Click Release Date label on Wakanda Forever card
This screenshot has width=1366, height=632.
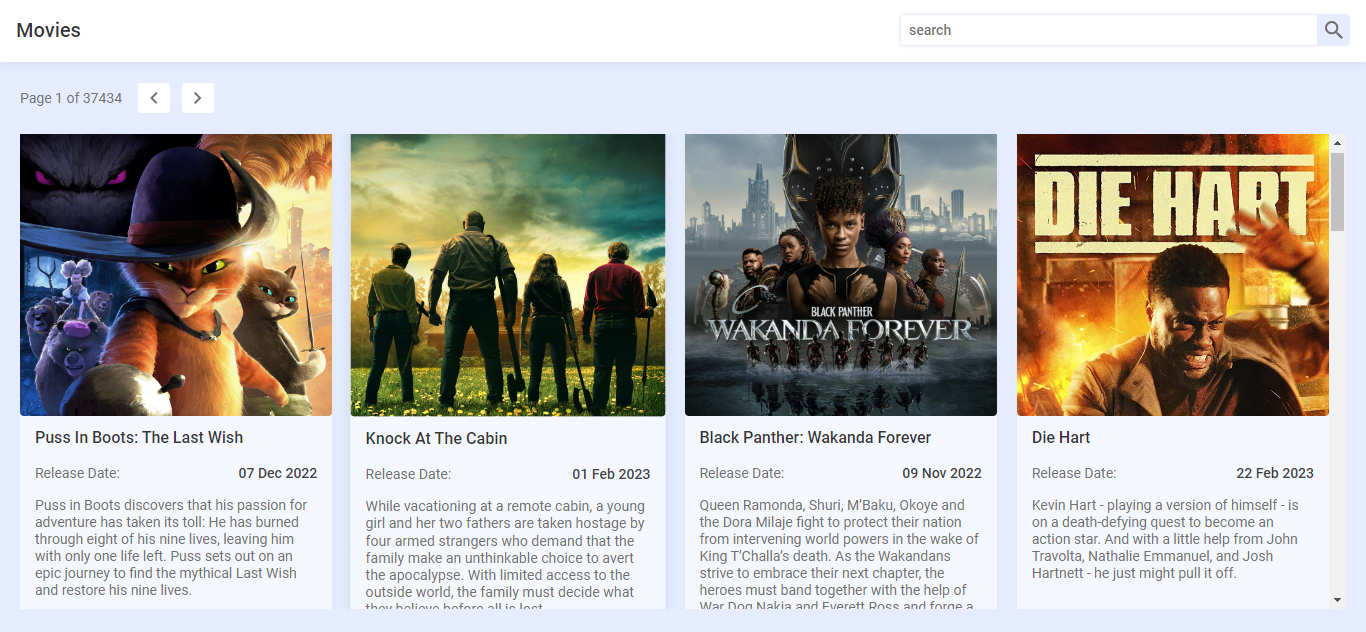coord(742,473)
